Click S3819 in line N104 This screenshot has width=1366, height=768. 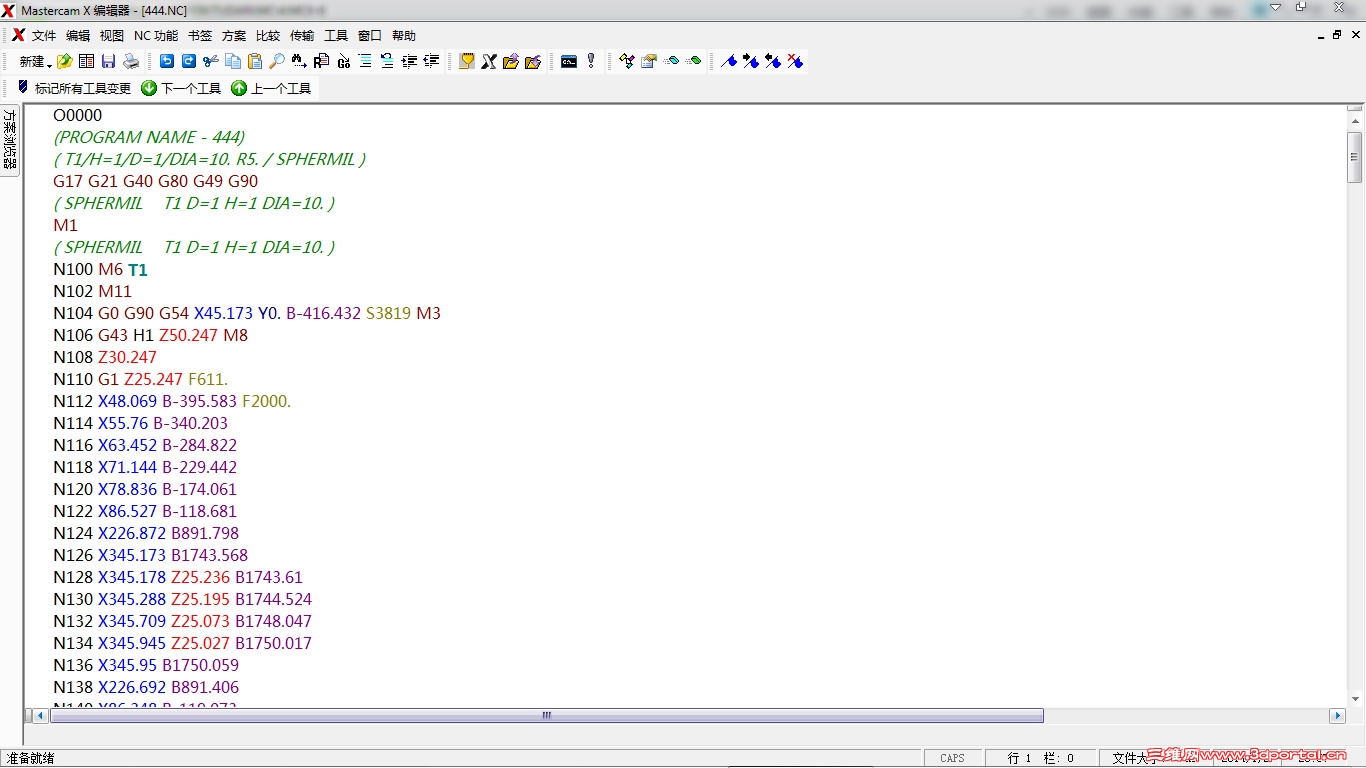388,313
